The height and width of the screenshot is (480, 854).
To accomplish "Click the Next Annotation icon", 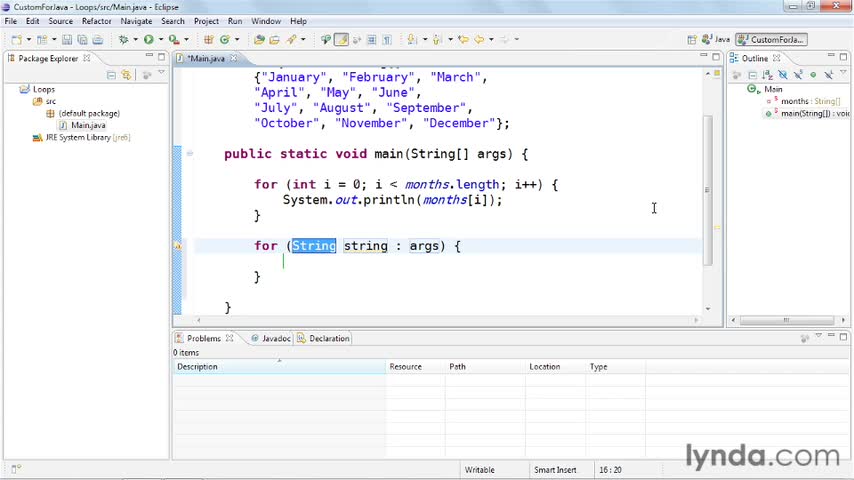I will [412, 40].
